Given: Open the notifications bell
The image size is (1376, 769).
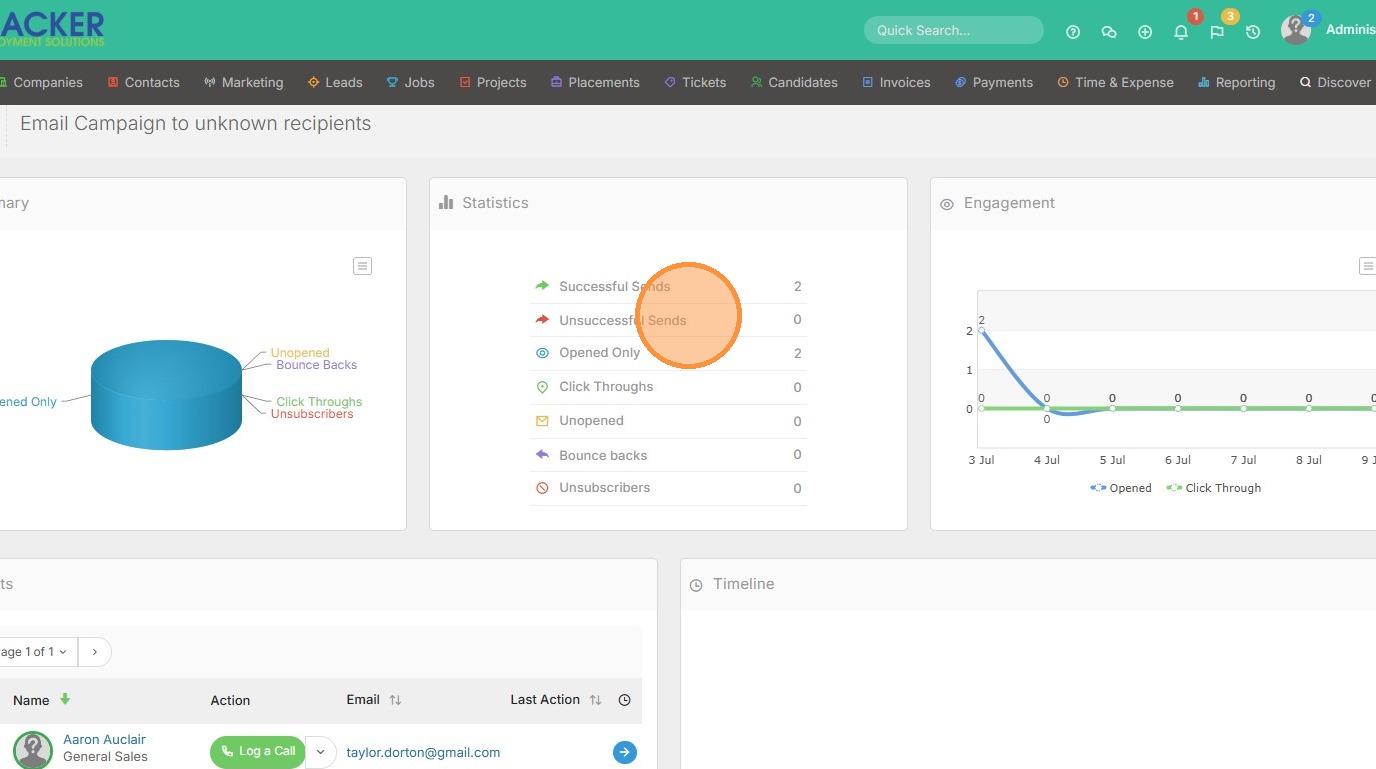Looking at the screenshot, I should click(x=1181, y=32).
